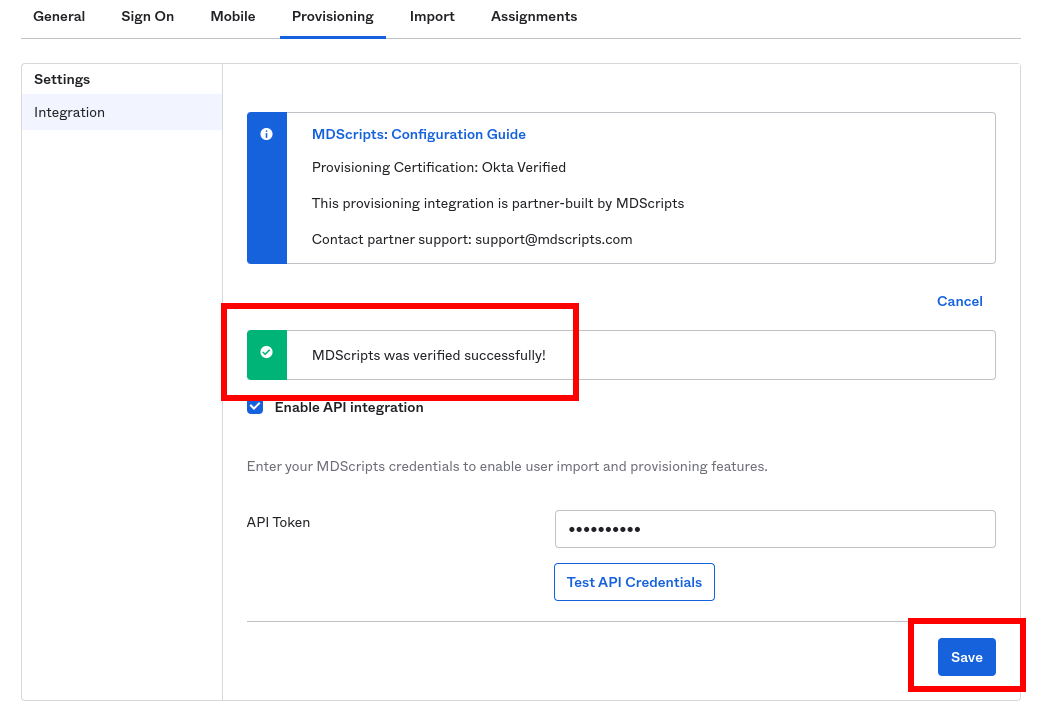1046x728 pixels.
Task: Click the green success checkmark icon
Action: coord(266,352)
